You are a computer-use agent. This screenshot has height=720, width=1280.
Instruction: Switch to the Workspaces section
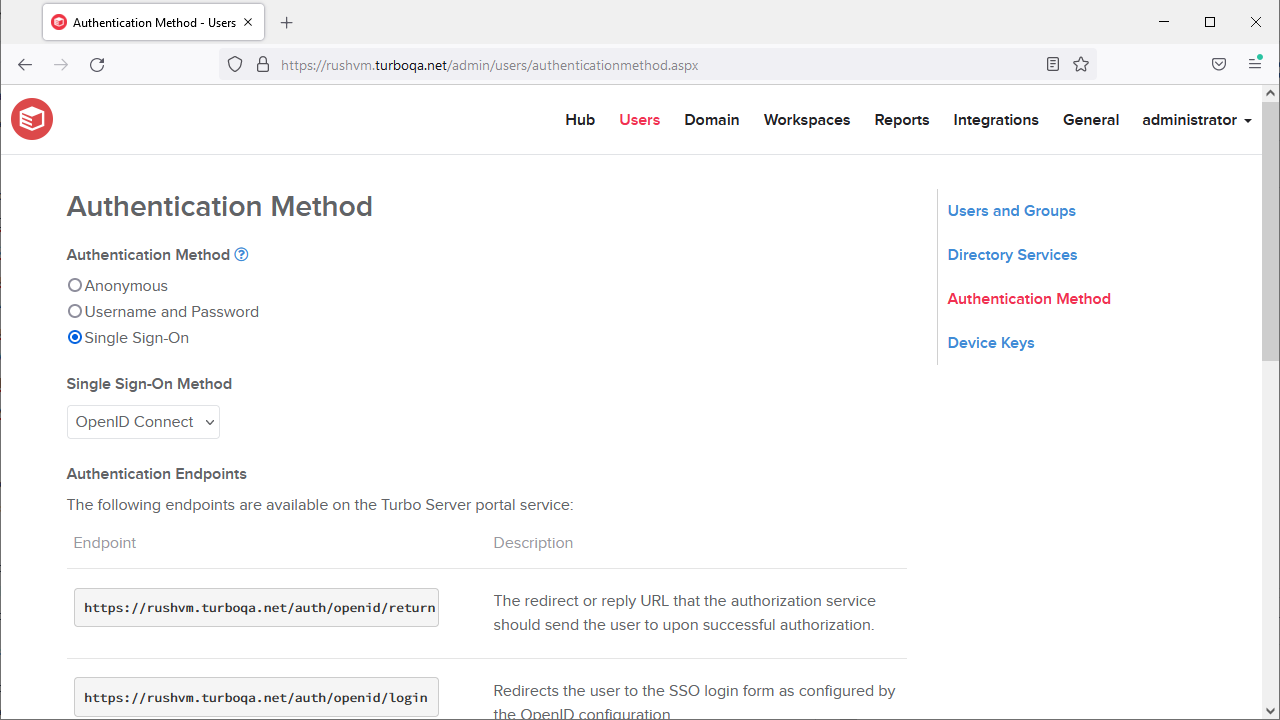[806, 120]
